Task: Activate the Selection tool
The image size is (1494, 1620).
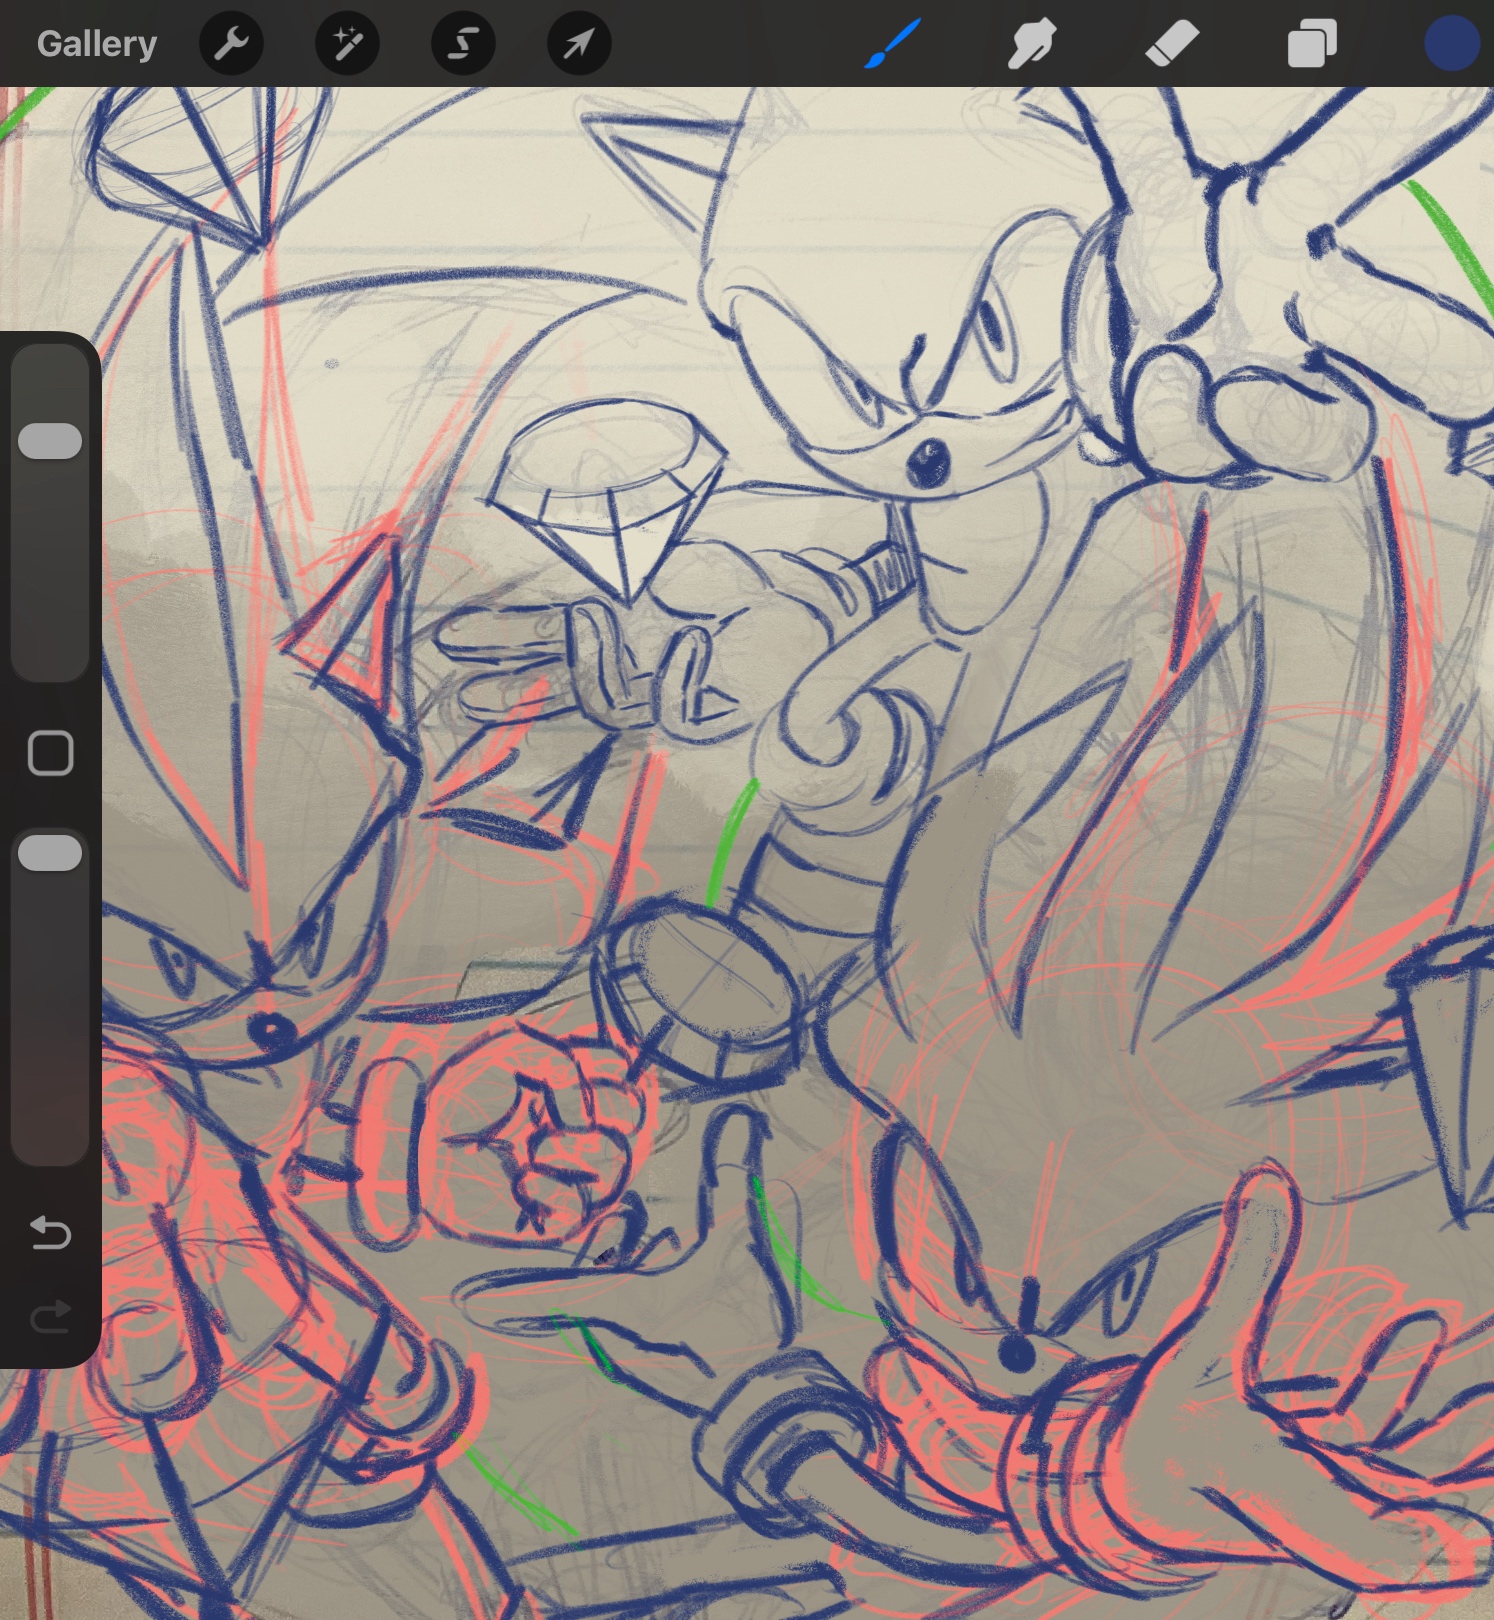Action: click(x=463, y=44)
